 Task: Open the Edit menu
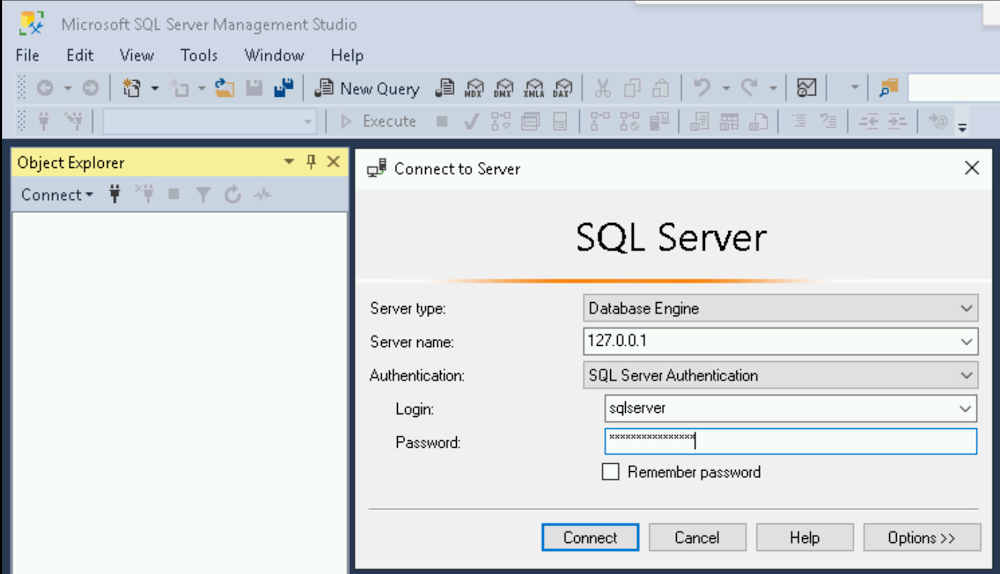(80, 55)
